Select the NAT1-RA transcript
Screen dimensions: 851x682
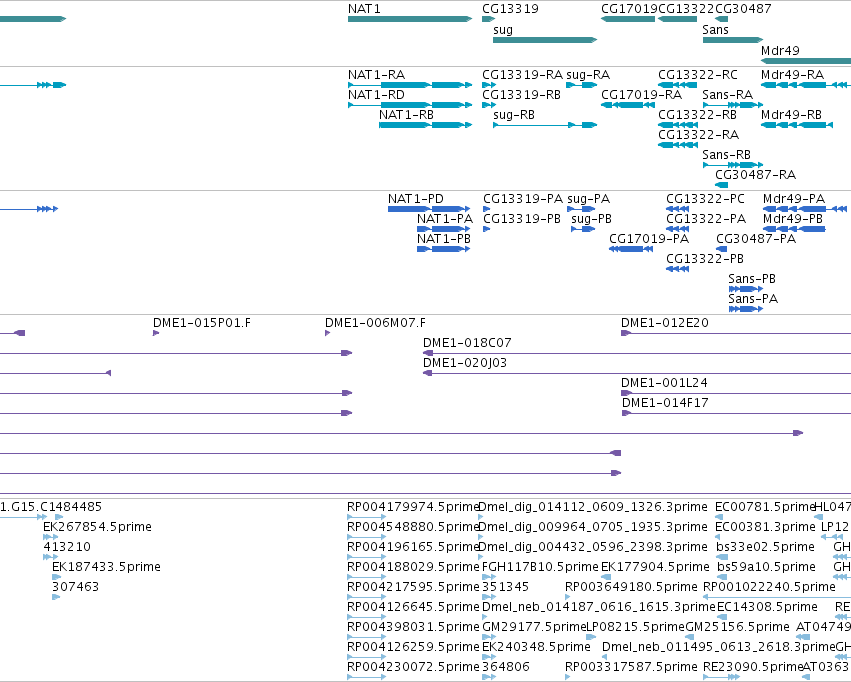(x=410, y=85)
